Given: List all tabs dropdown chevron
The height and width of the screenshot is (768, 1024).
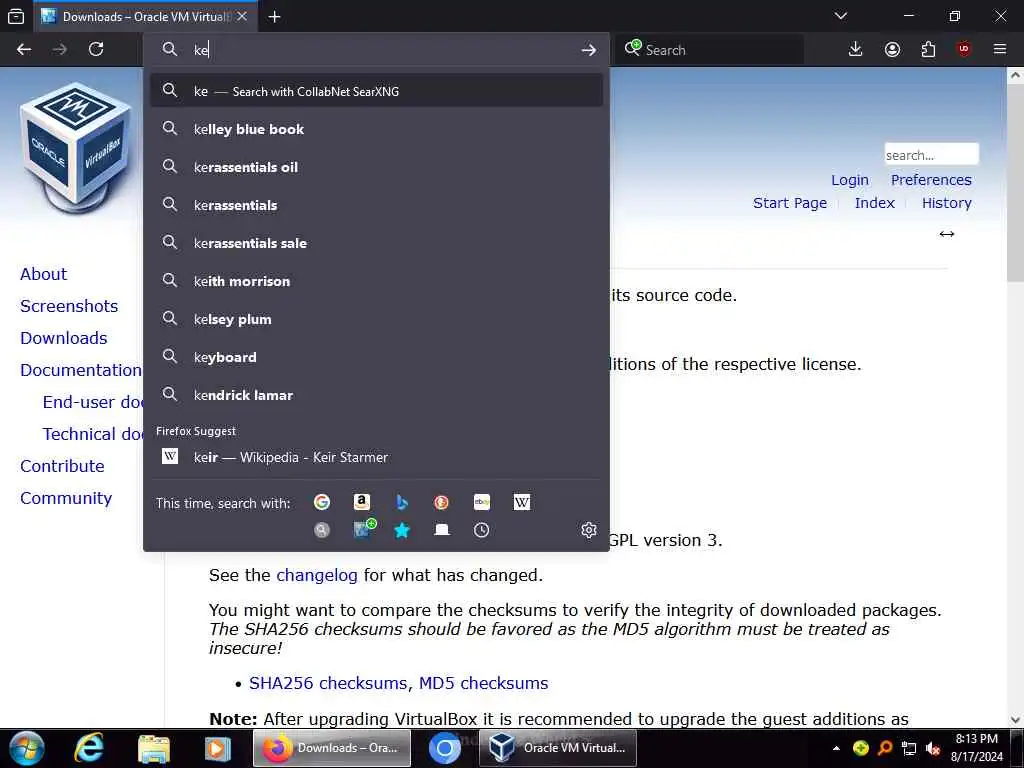Looking at the screenshot, I should point(841,16).
